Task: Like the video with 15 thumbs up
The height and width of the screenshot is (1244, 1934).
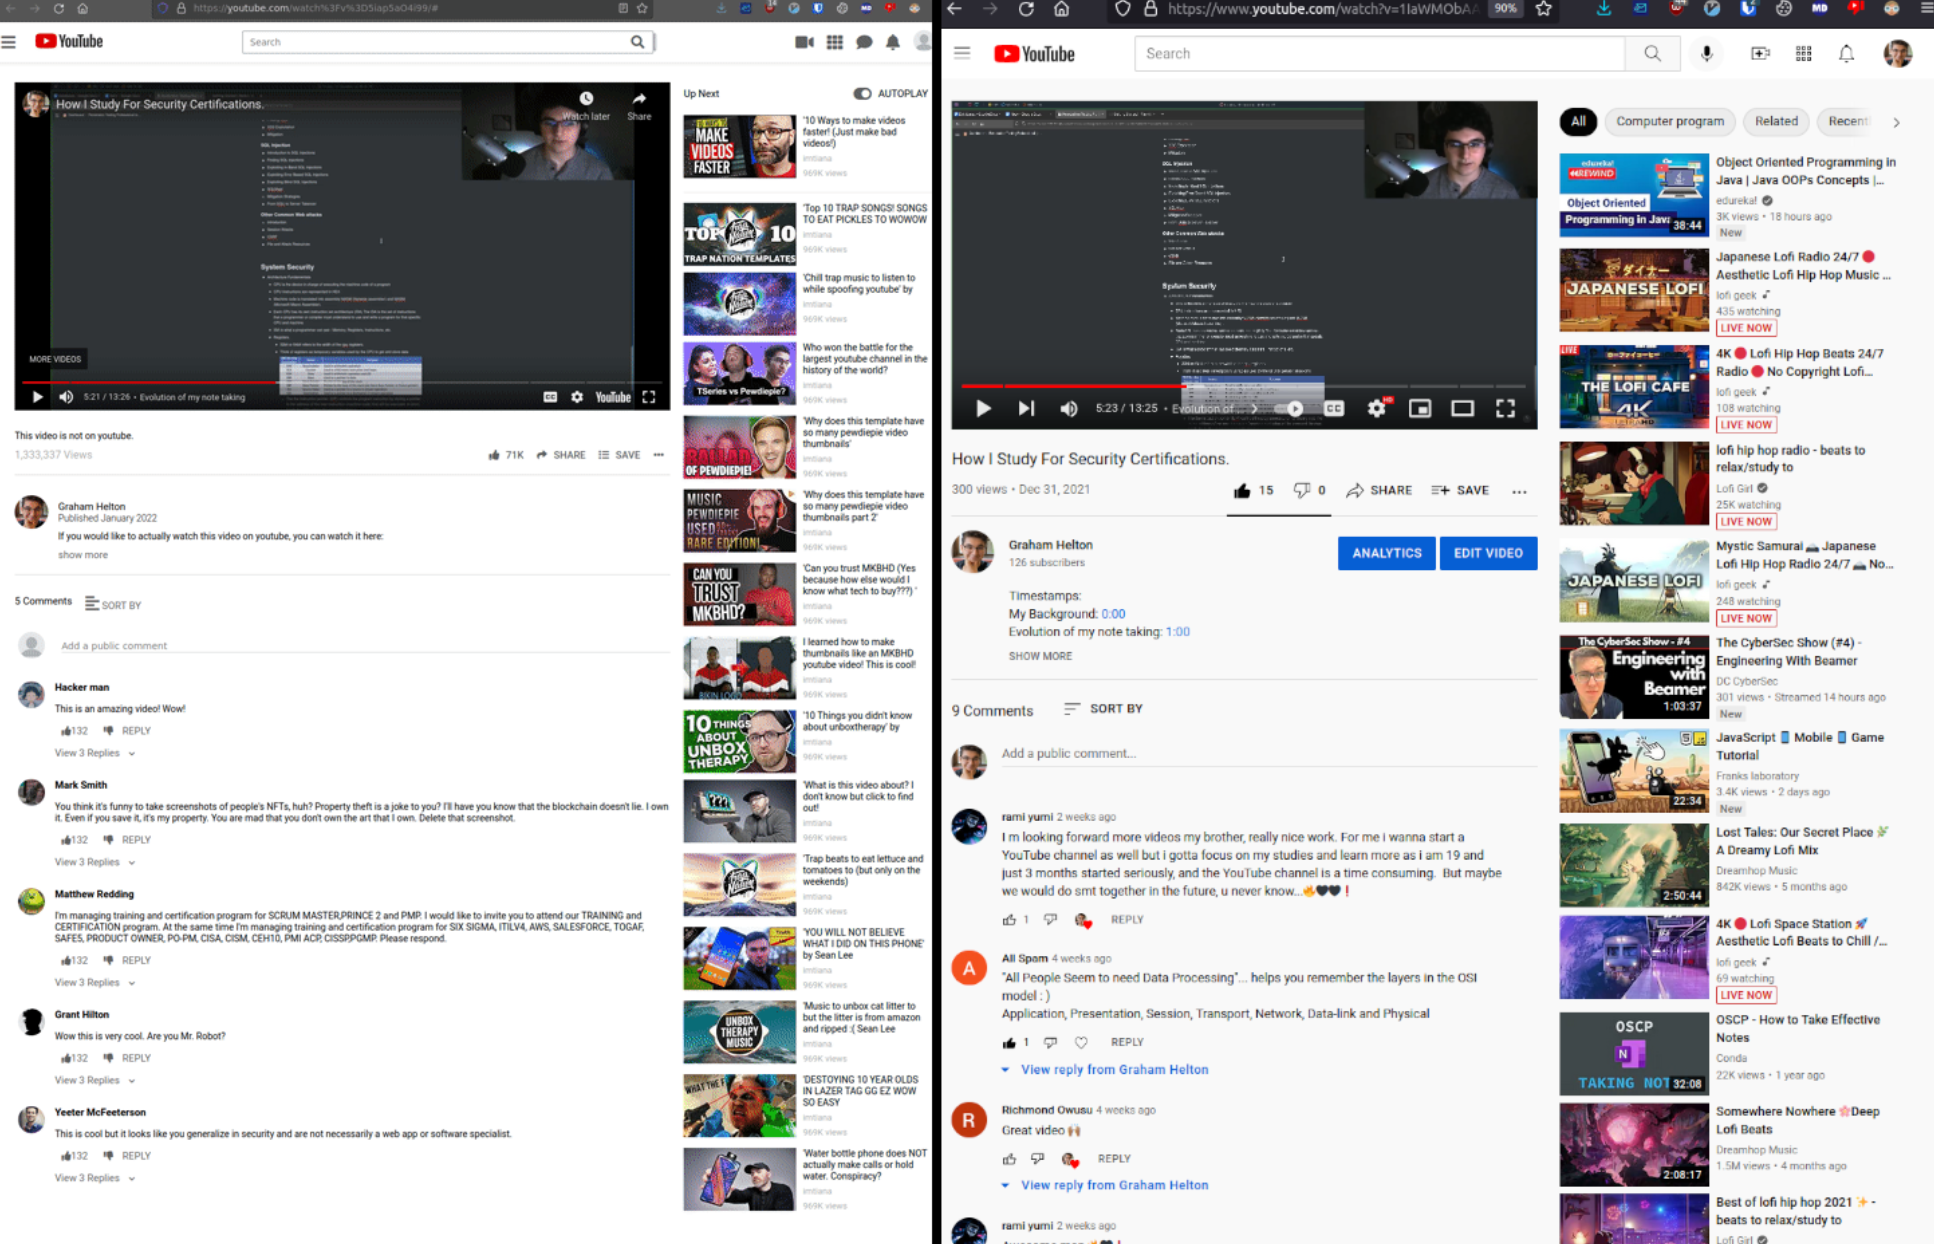Action: click(1242, 490)
